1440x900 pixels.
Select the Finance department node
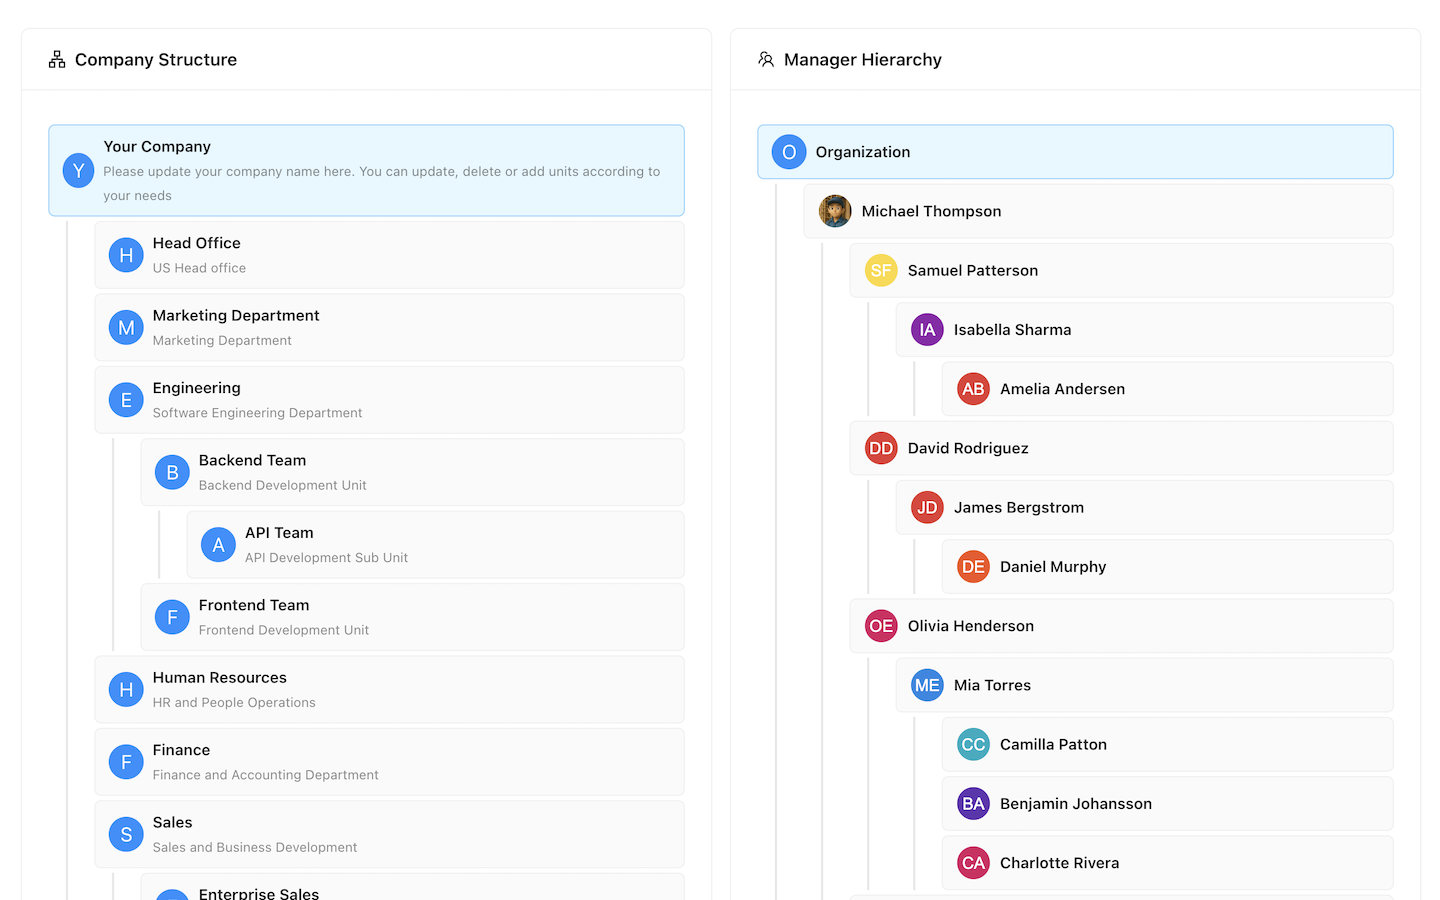[x=389, y=761]
